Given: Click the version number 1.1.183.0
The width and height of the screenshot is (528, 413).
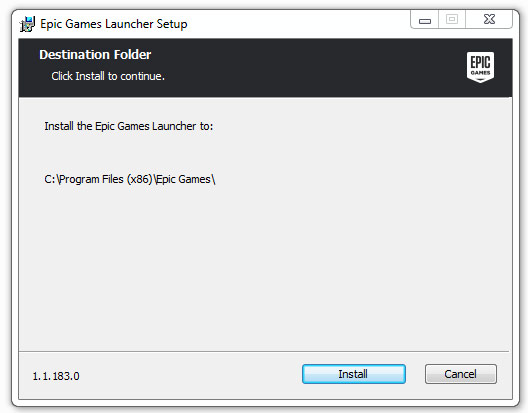Looking at the screenshot, I should point(56,376).
